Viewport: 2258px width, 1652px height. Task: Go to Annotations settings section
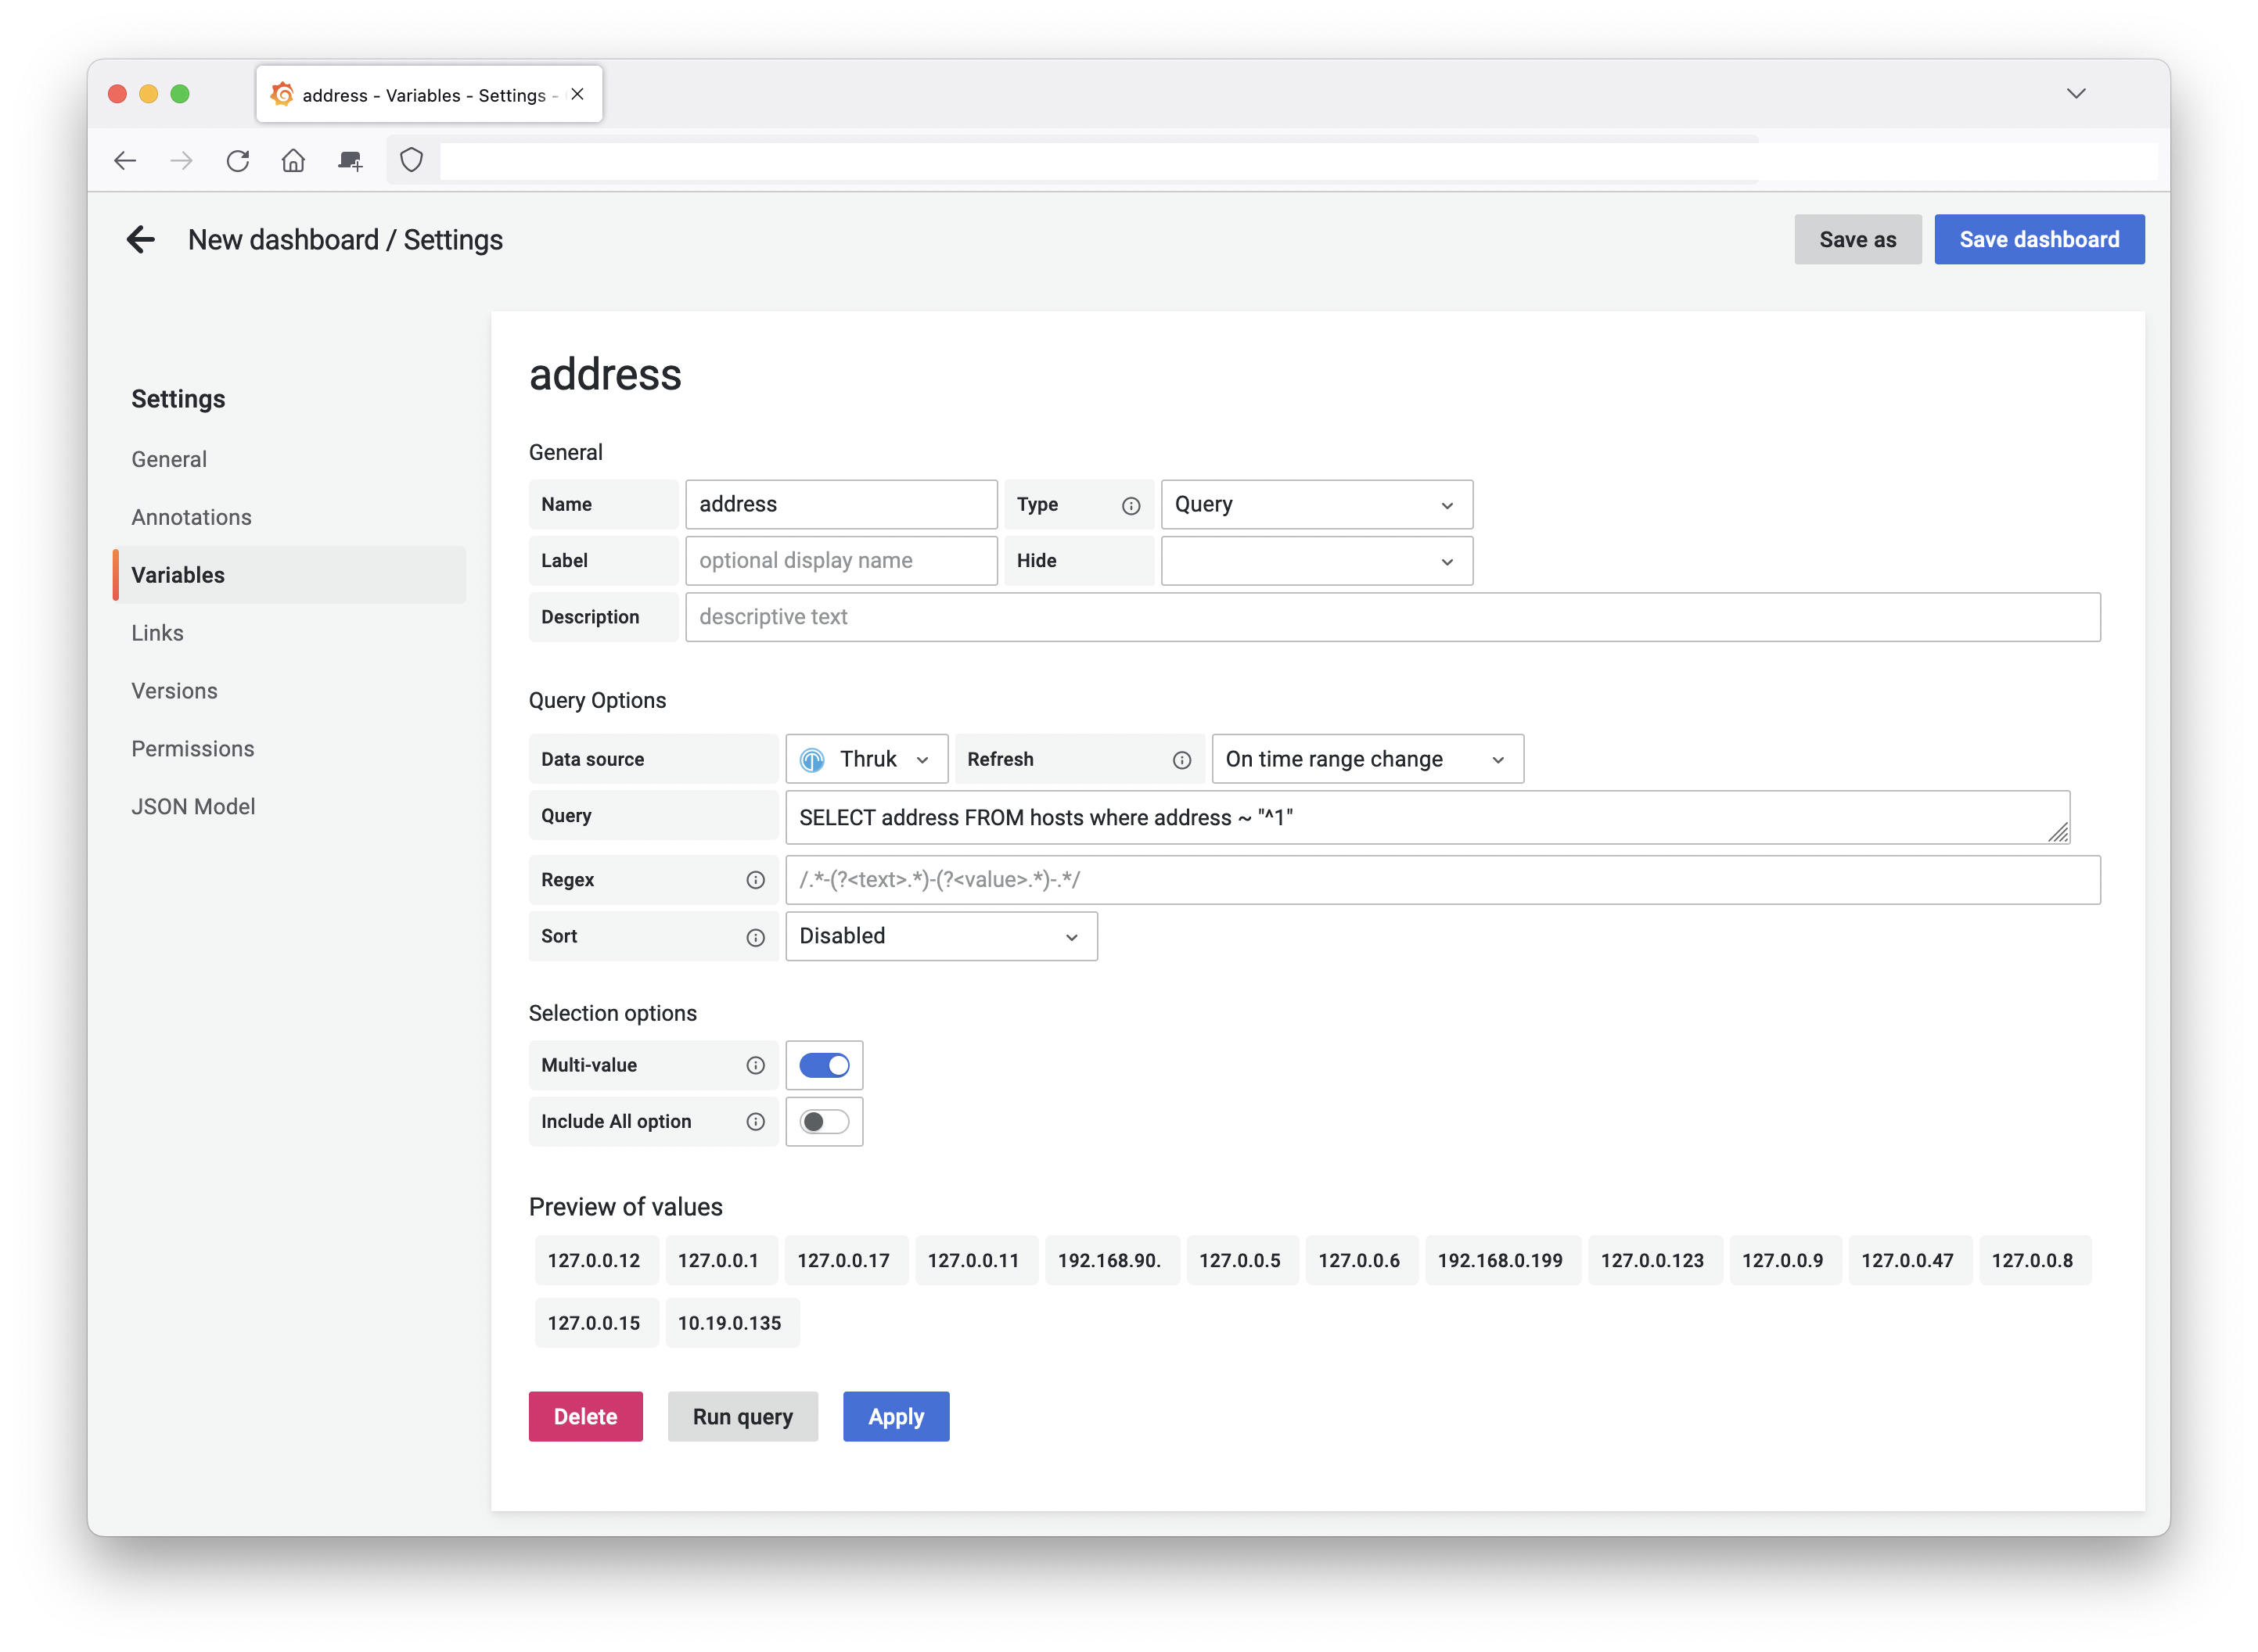(191, 518)
